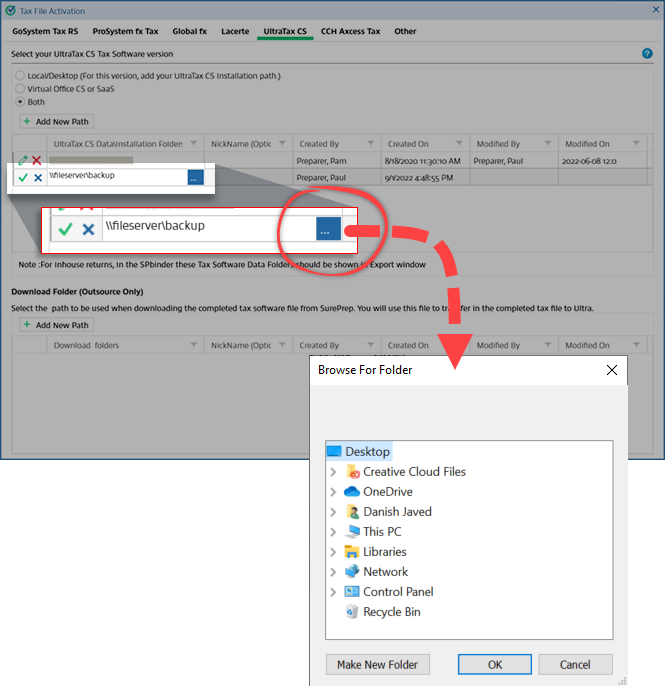Click the OneDrive cloud icon
Viewport: 665px width, 686px height.
pyautogui.click(x=352, y=492)
